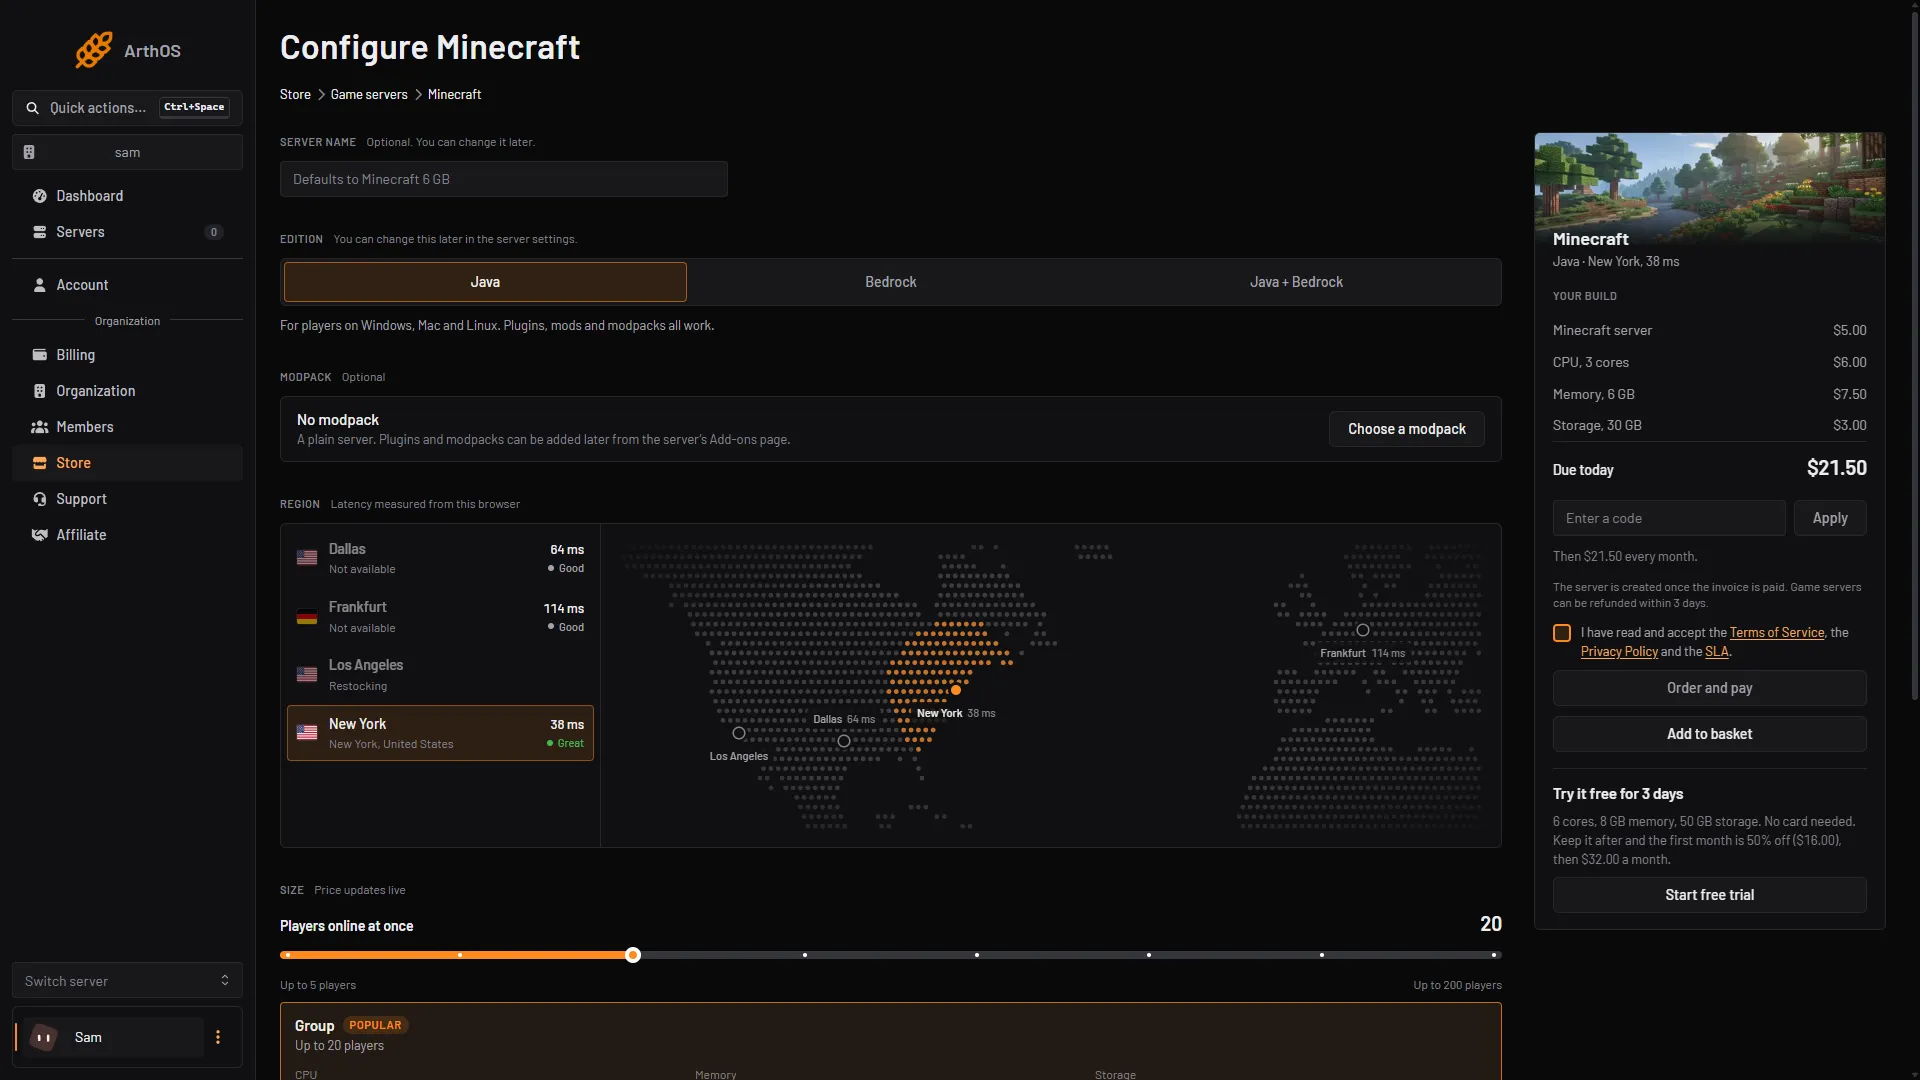This screenshot has height=1080, width=1920.
Task: Click the Support headset icon
Action: point(40,499)
